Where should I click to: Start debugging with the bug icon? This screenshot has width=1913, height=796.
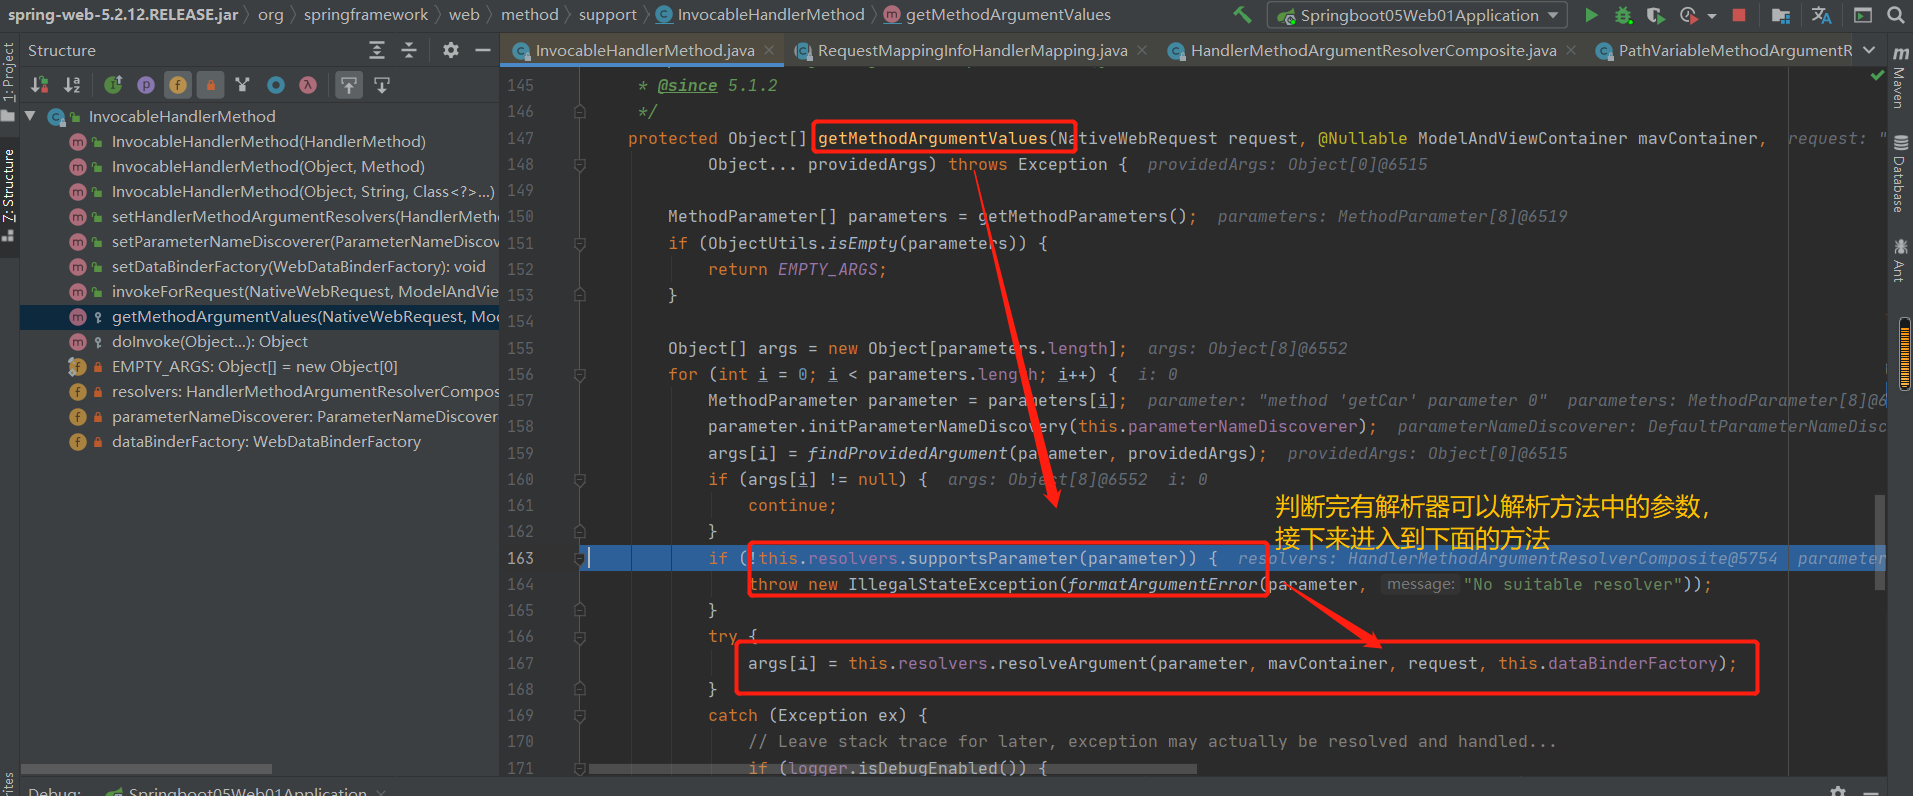1623,15
